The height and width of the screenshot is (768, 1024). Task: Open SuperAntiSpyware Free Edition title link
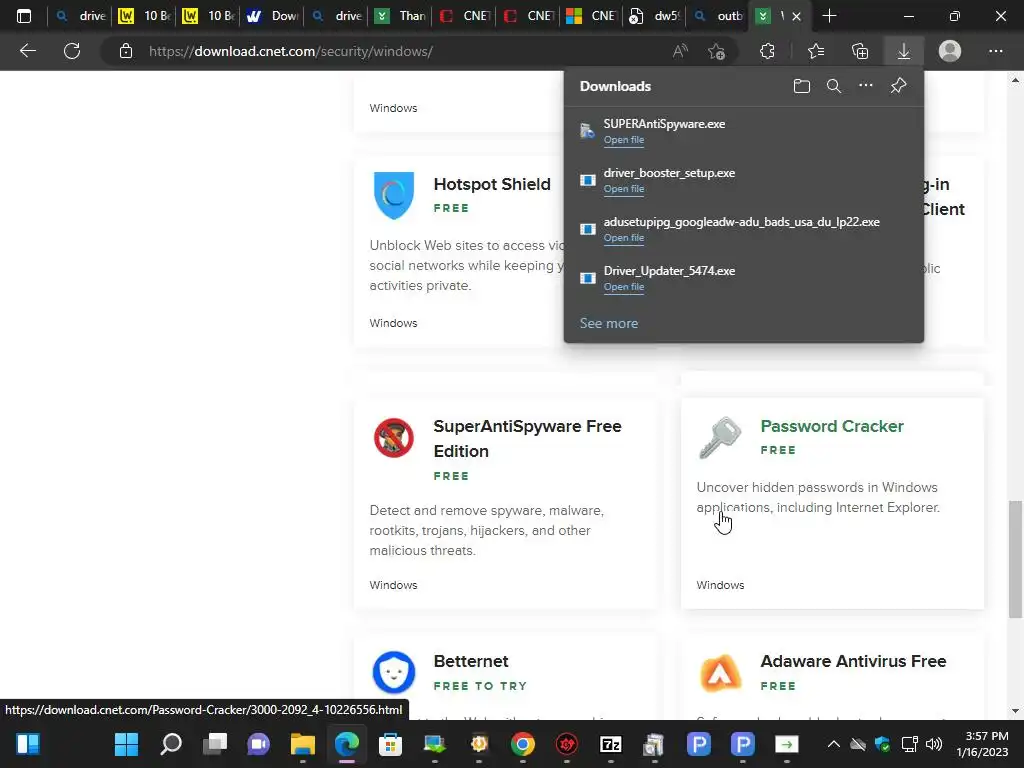tap(527, 439)
